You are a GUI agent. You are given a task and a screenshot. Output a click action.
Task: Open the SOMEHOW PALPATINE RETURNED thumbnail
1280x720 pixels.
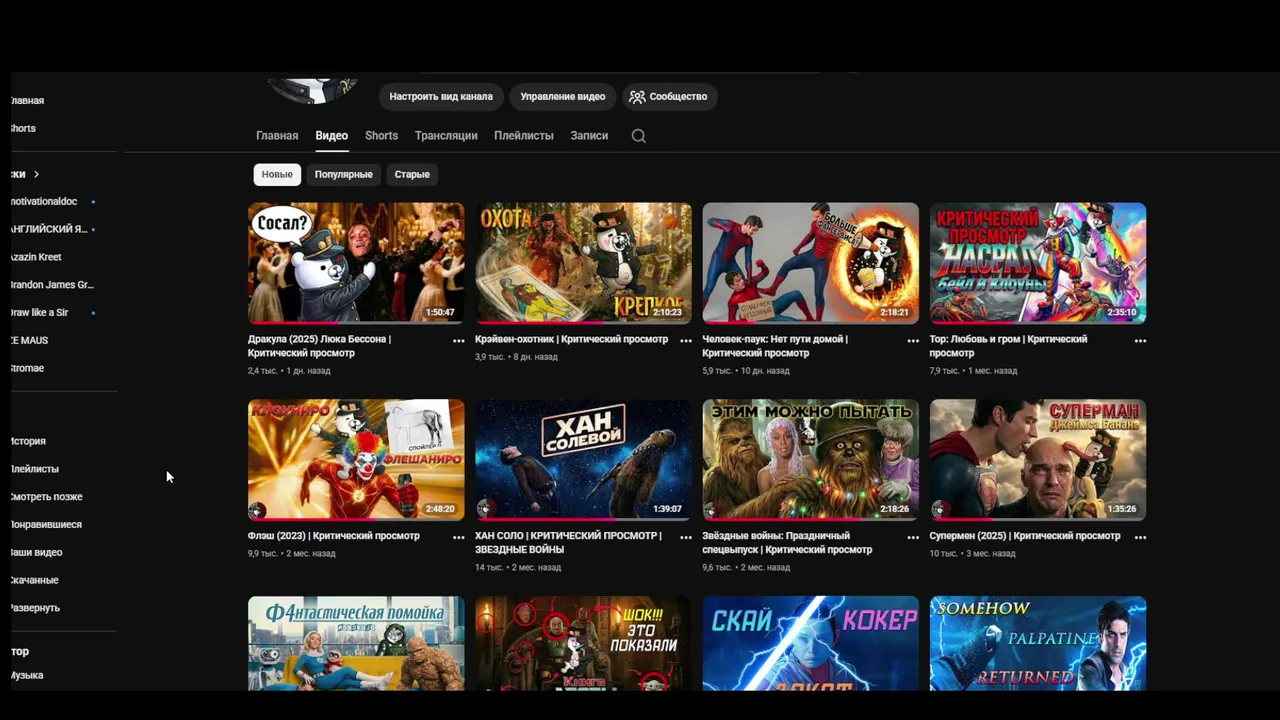(1038, 643)
